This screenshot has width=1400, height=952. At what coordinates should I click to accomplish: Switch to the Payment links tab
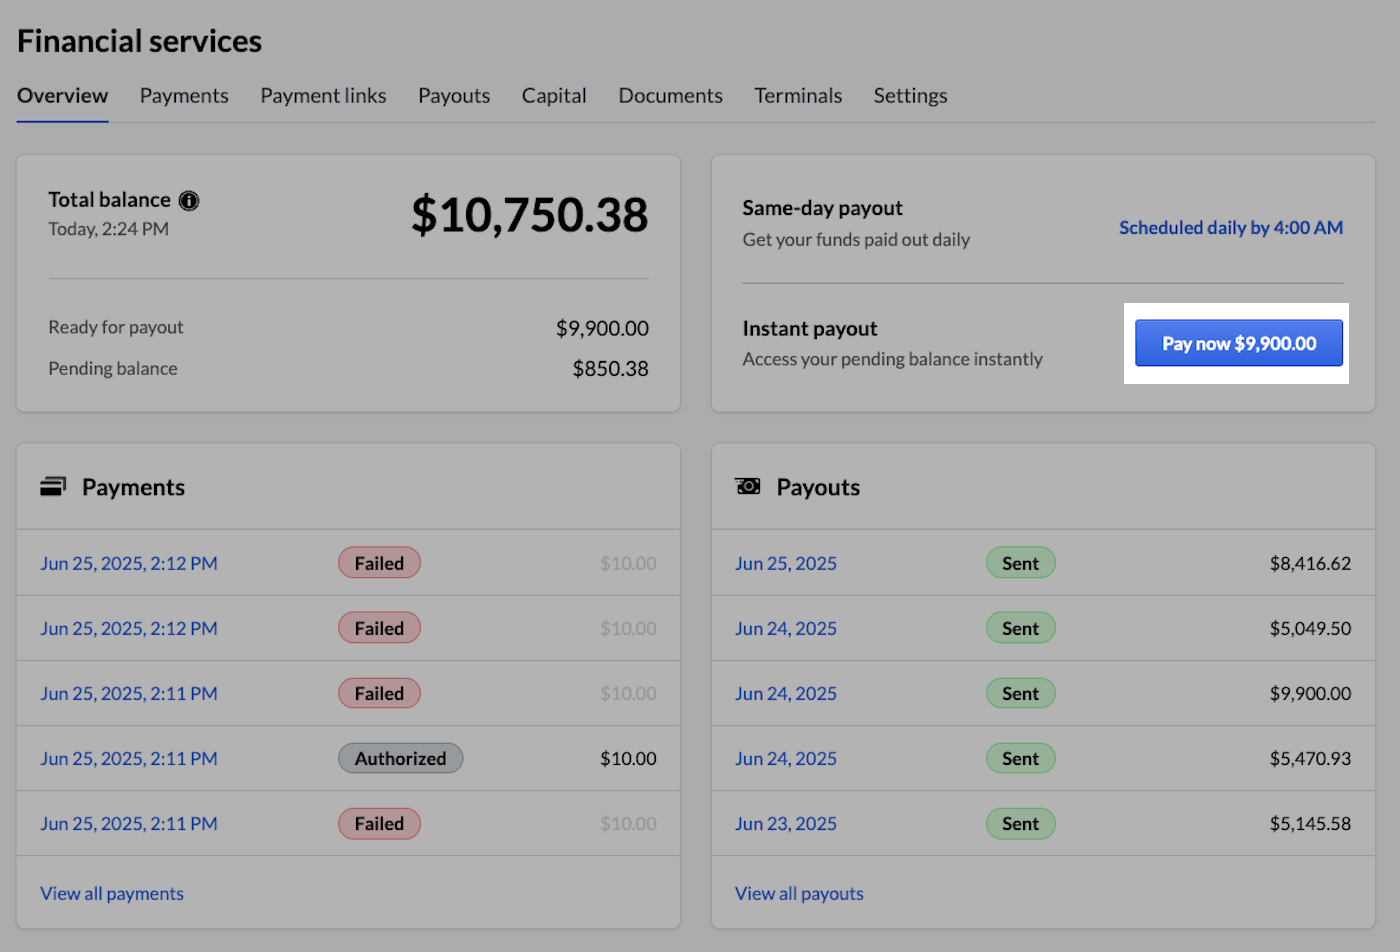tap(323, 95)
